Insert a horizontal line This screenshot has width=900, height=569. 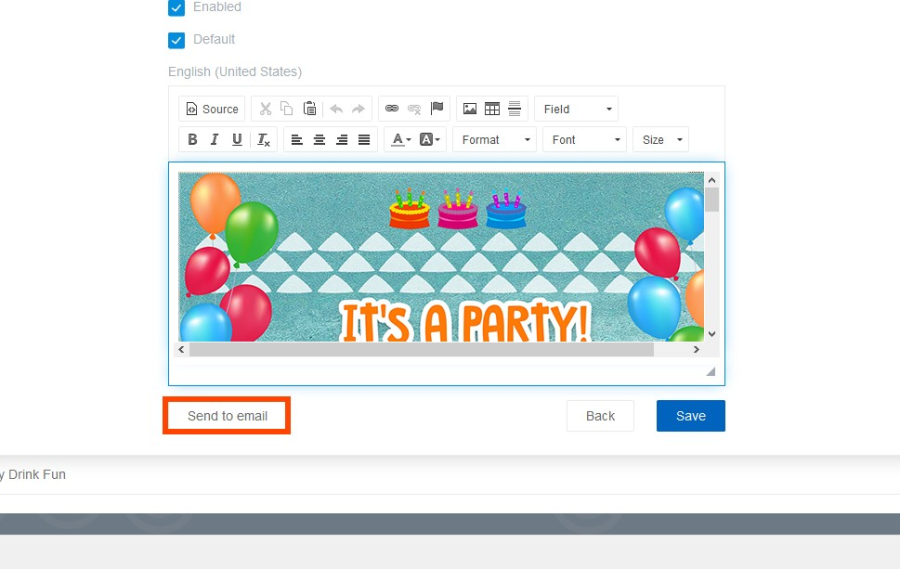tap(514, 109)
